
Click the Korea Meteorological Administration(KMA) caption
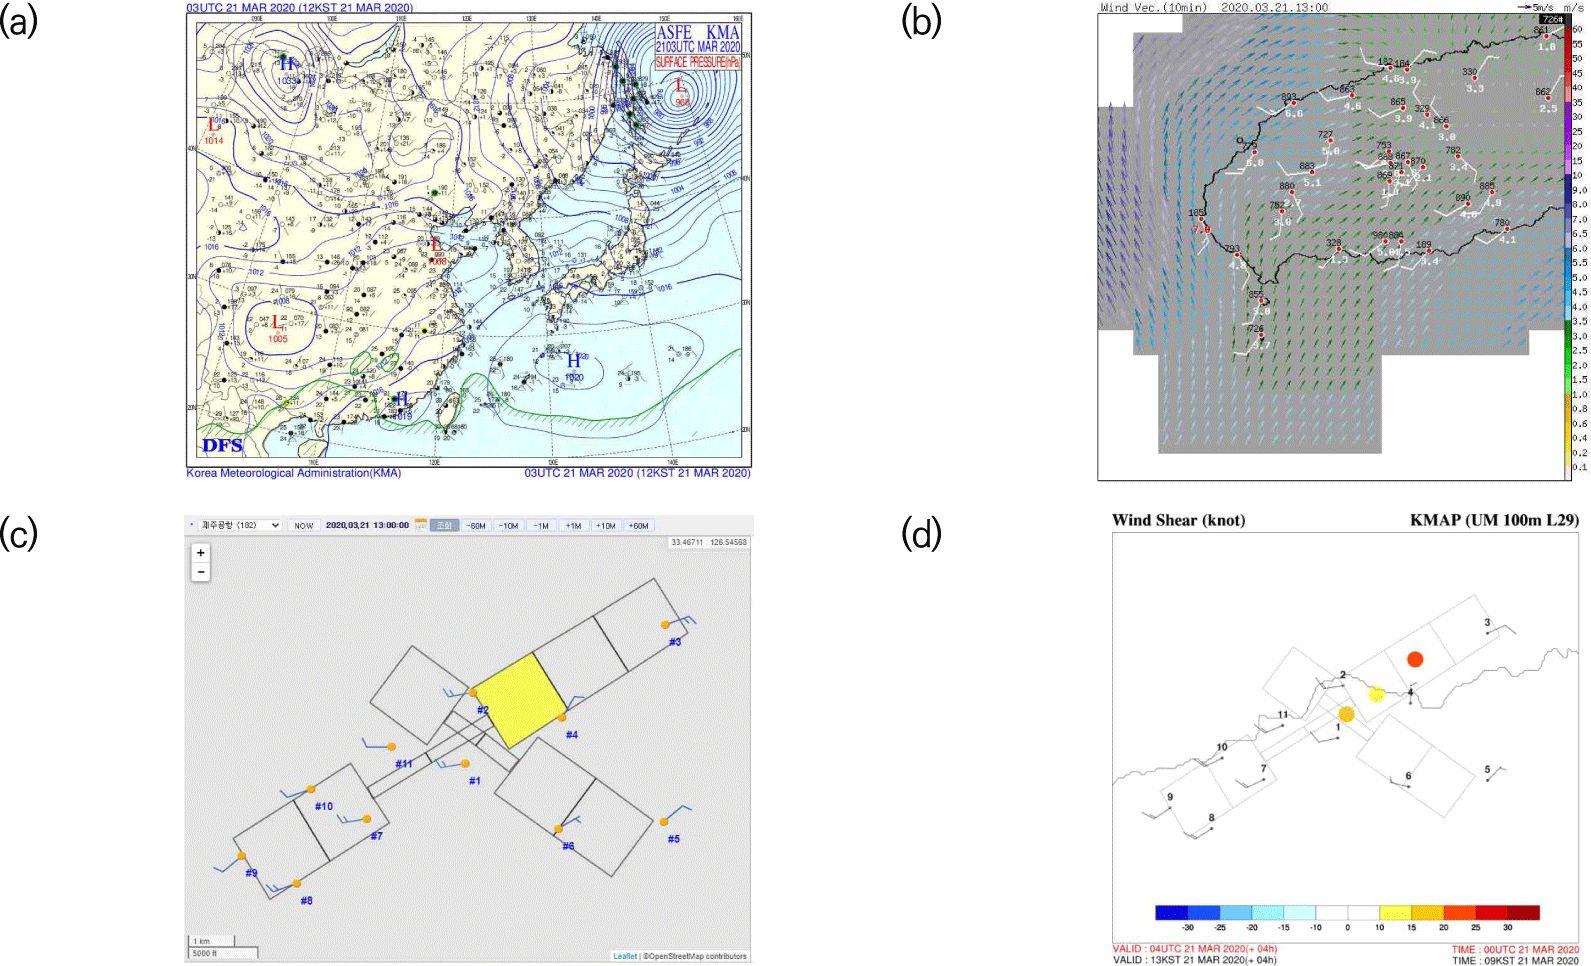(x=293, y=473)
